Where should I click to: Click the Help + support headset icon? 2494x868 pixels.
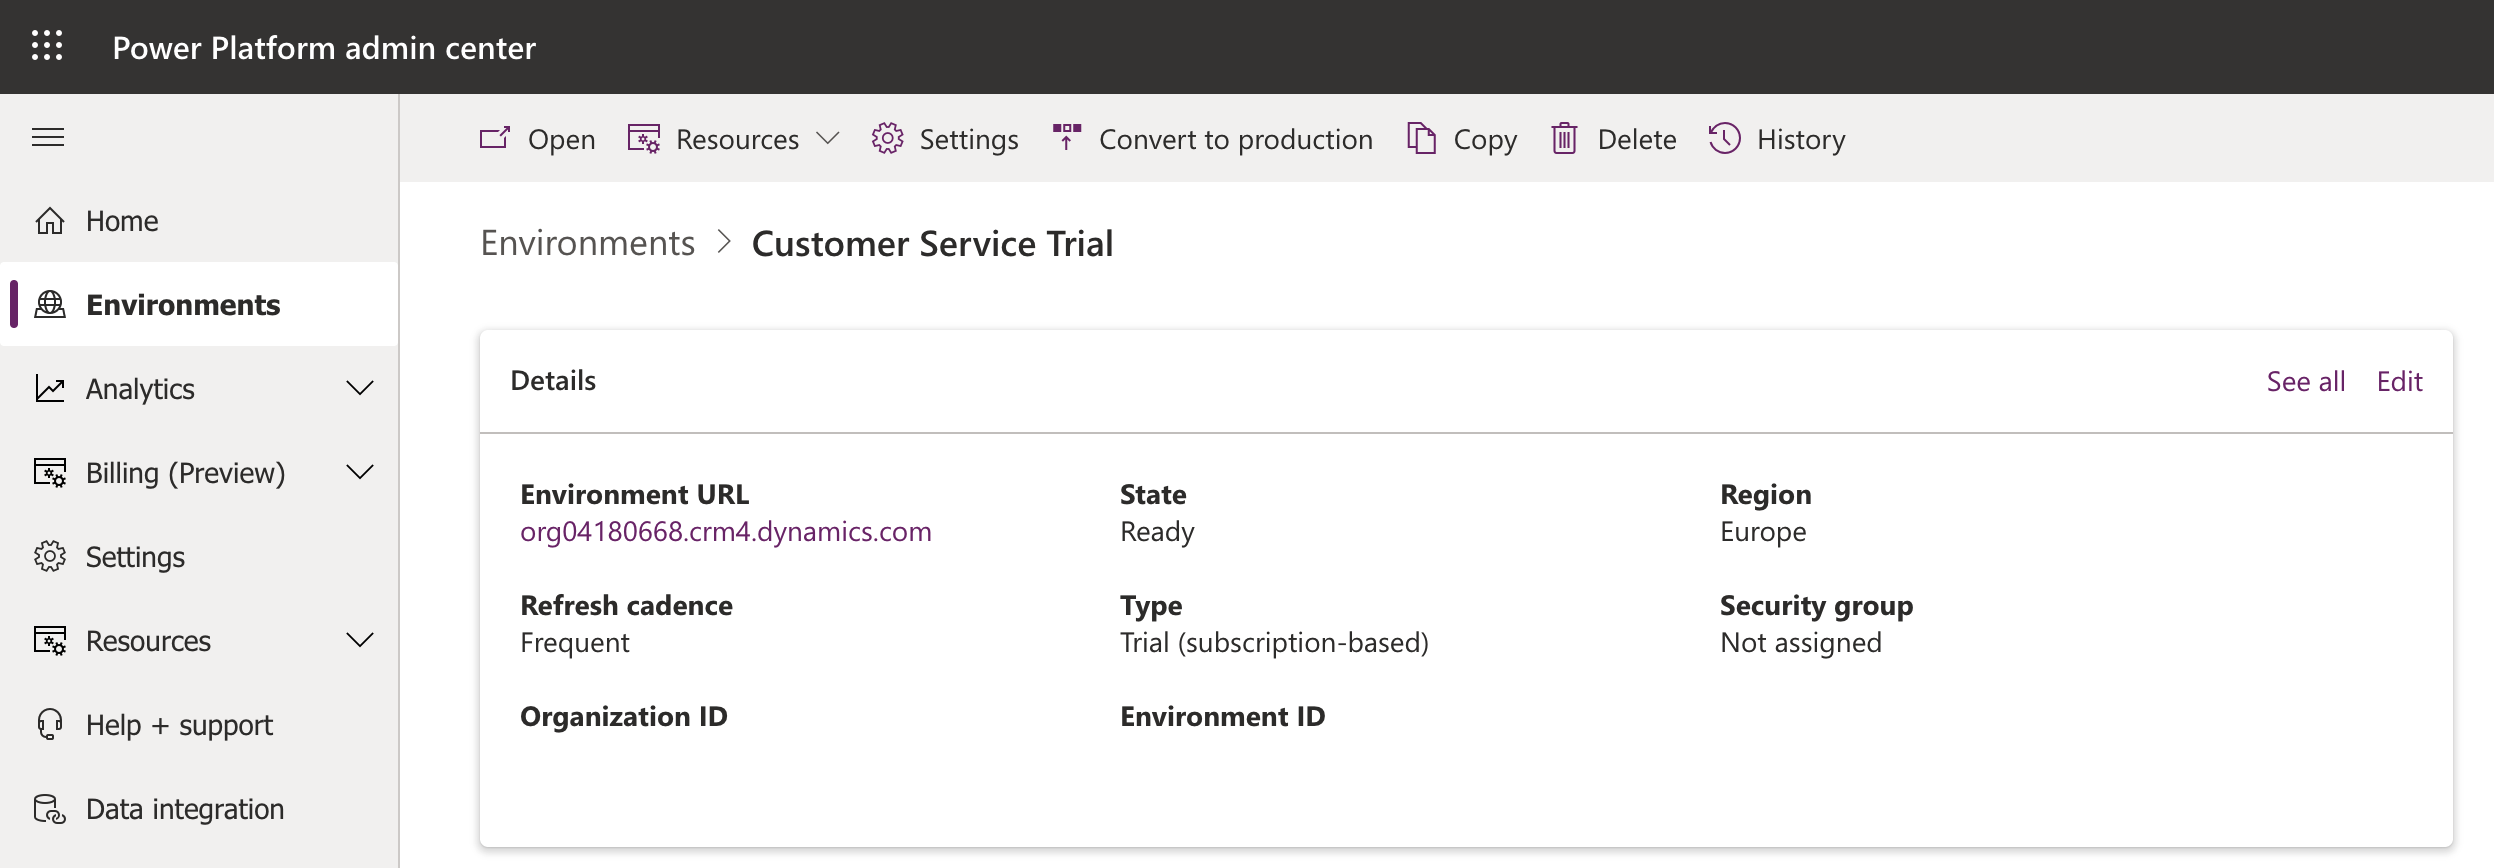tap(50, 724)
